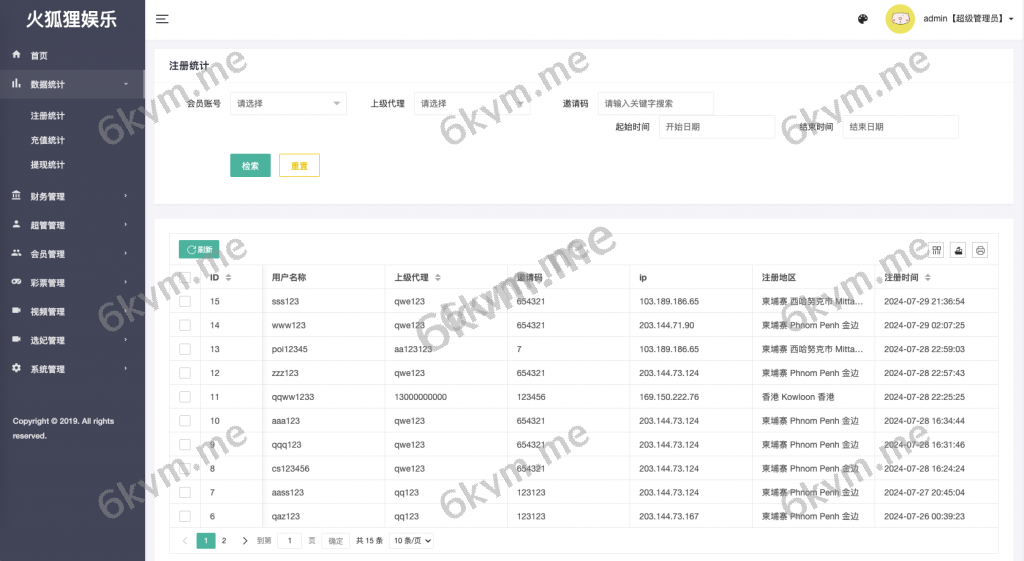Click the 邀请码 keyword input field
The image size is (1024, 561).
pyautogui.click(x=655, y=103)
